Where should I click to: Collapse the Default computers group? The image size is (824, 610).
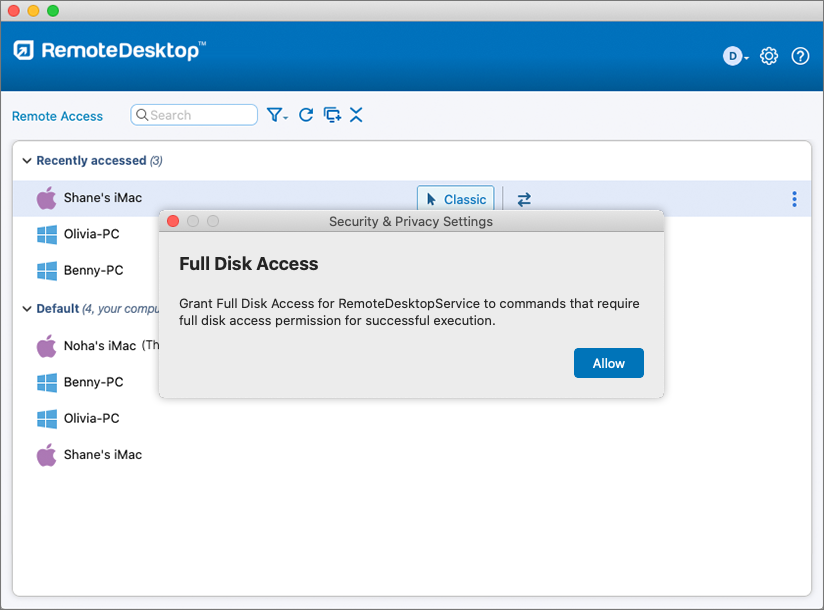(27, 309)
